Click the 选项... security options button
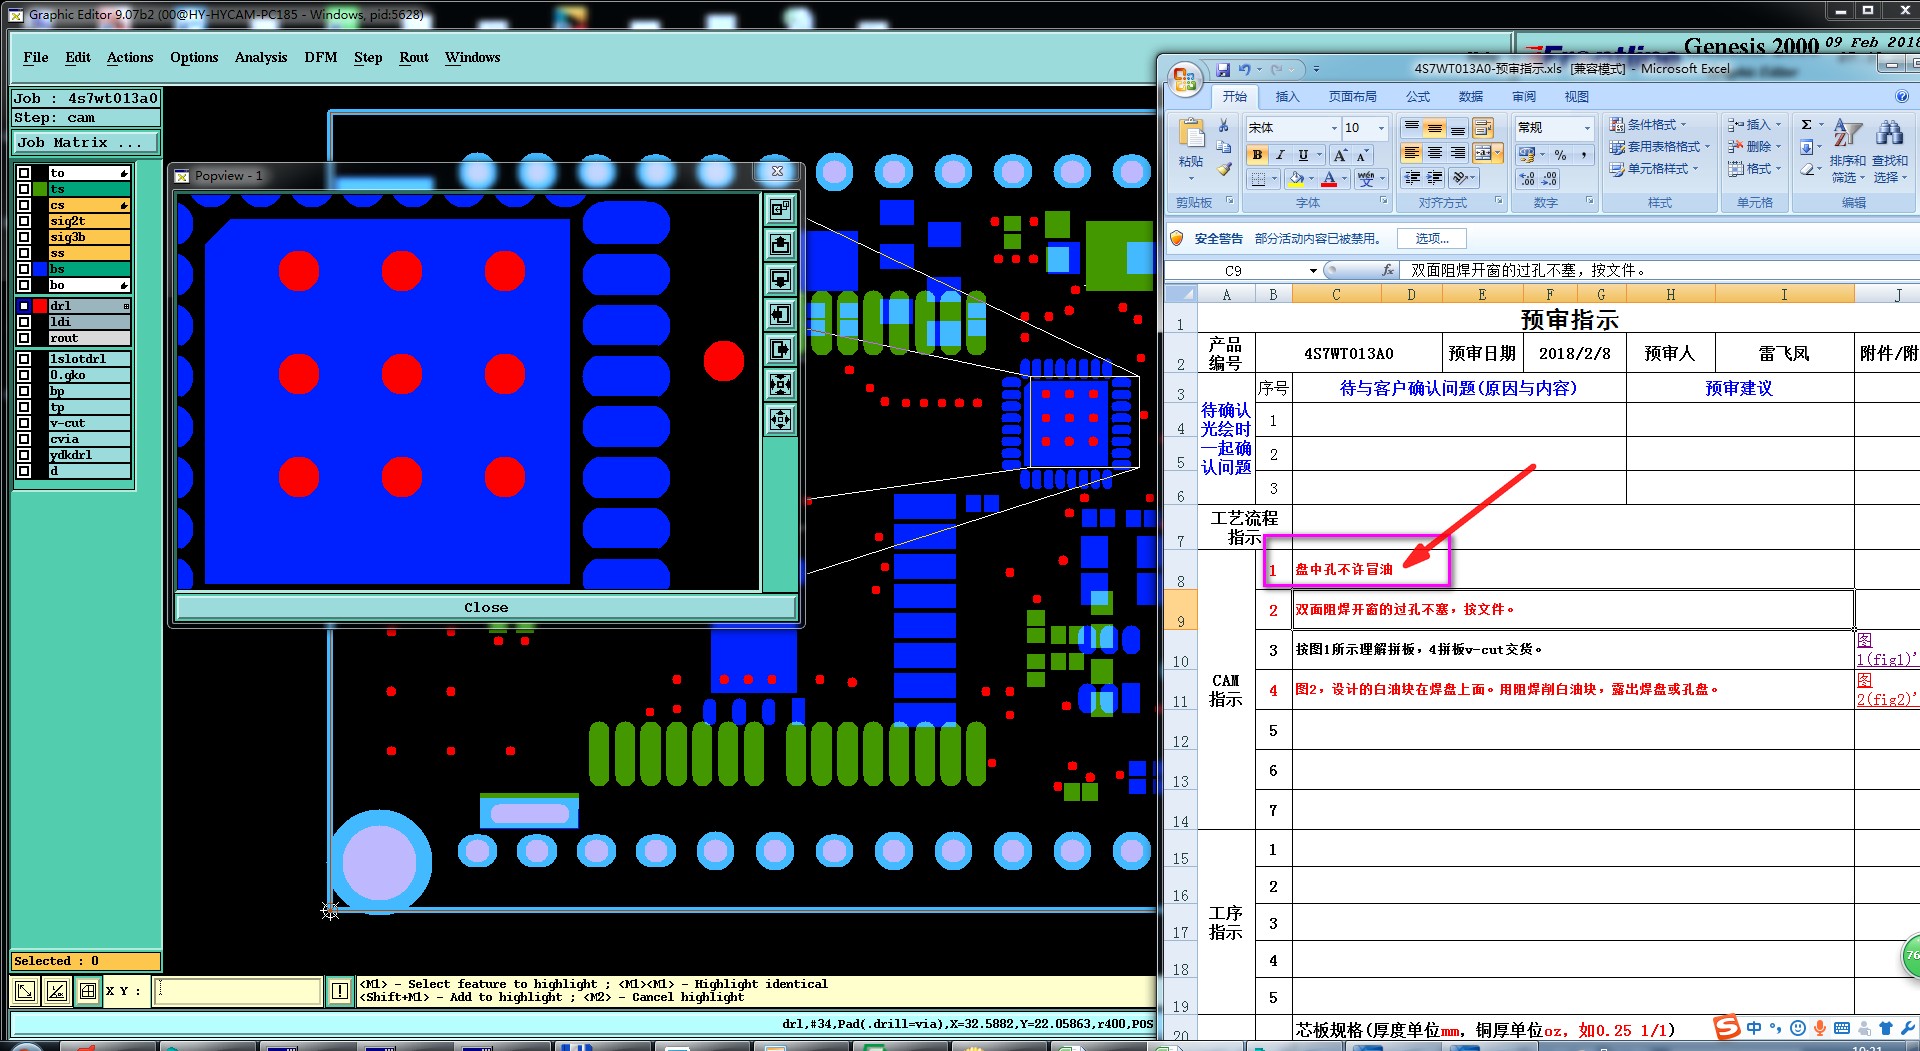Image resolution: width=1920 pixels, height=1051 pixels. pyautogui.click(x=1432, y=239)
